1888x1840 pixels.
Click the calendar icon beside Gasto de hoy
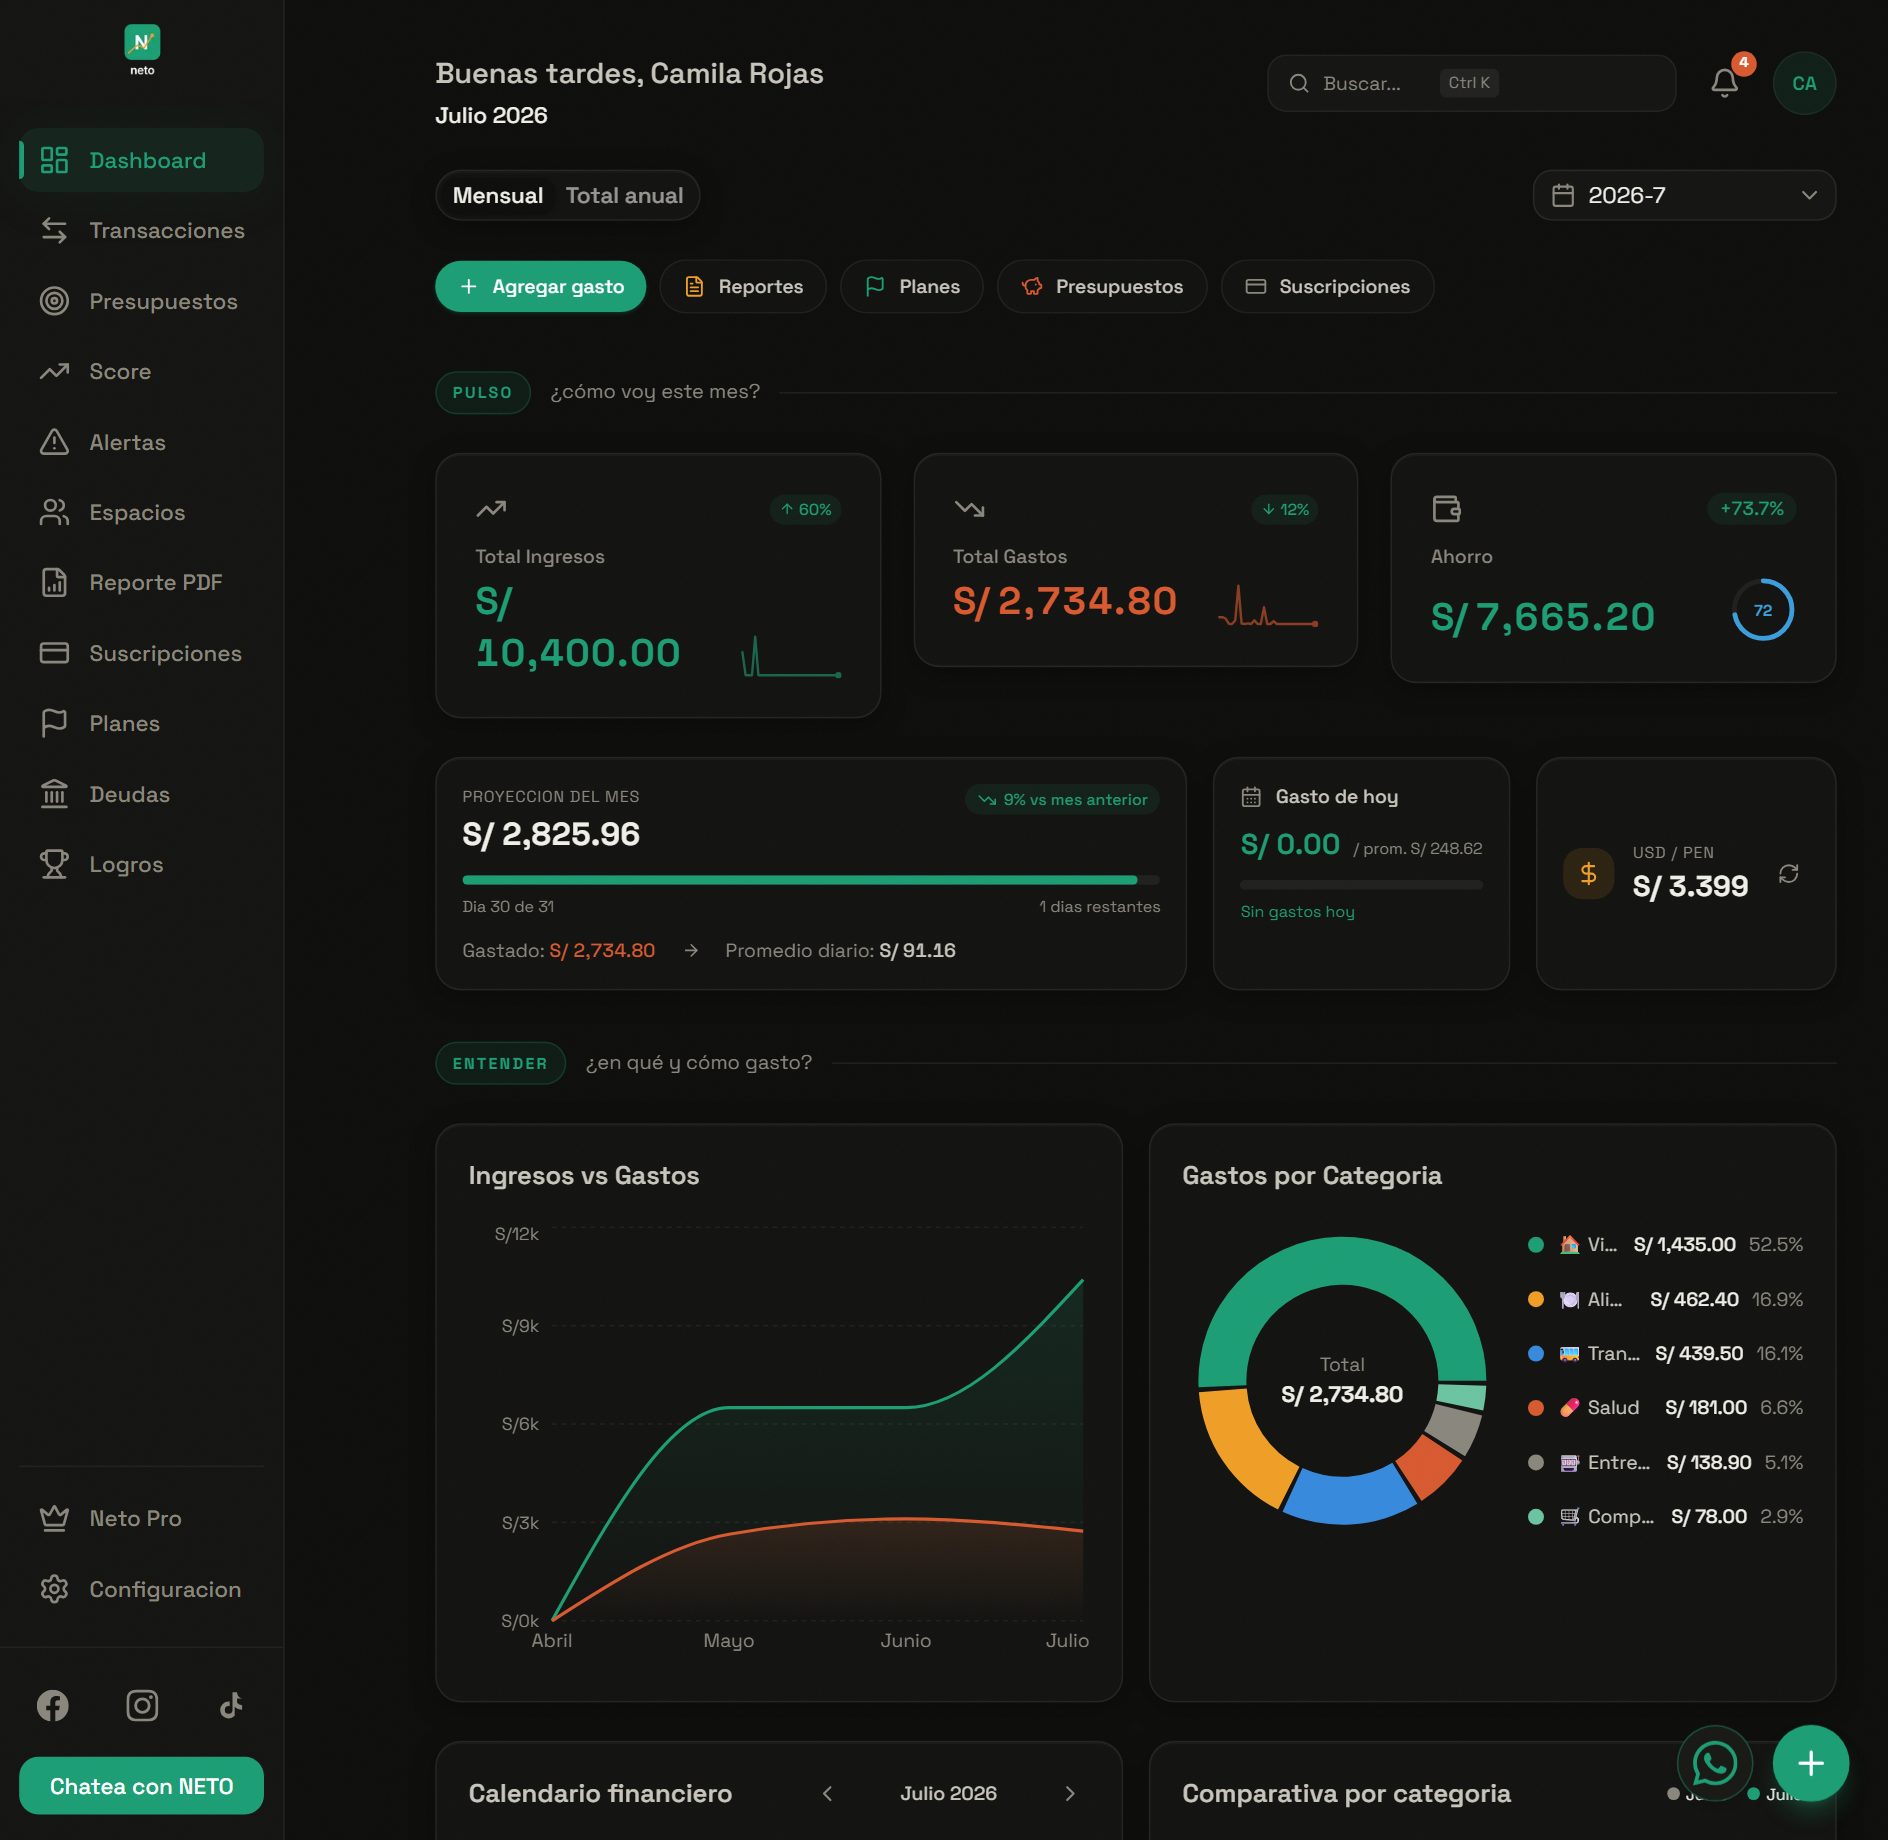point(1251,797)
